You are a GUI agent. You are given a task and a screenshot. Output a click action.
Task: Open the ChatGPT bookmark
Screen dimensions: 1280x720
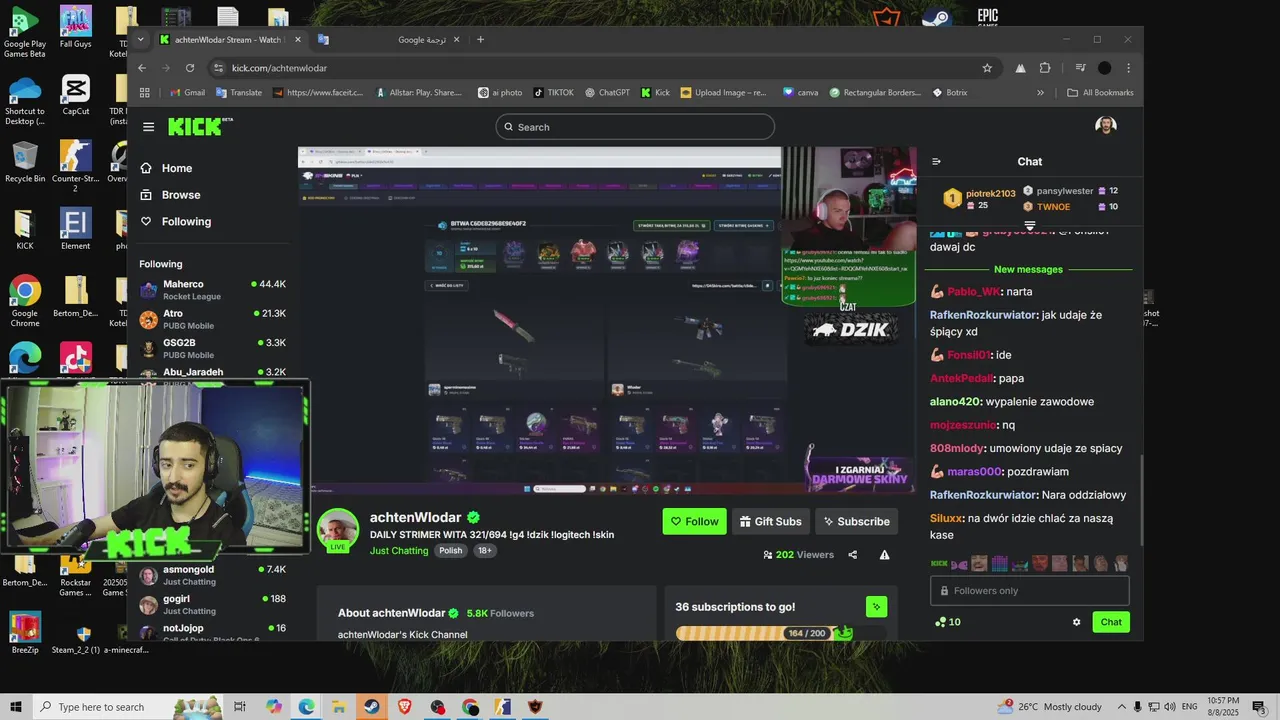point(608,92)
